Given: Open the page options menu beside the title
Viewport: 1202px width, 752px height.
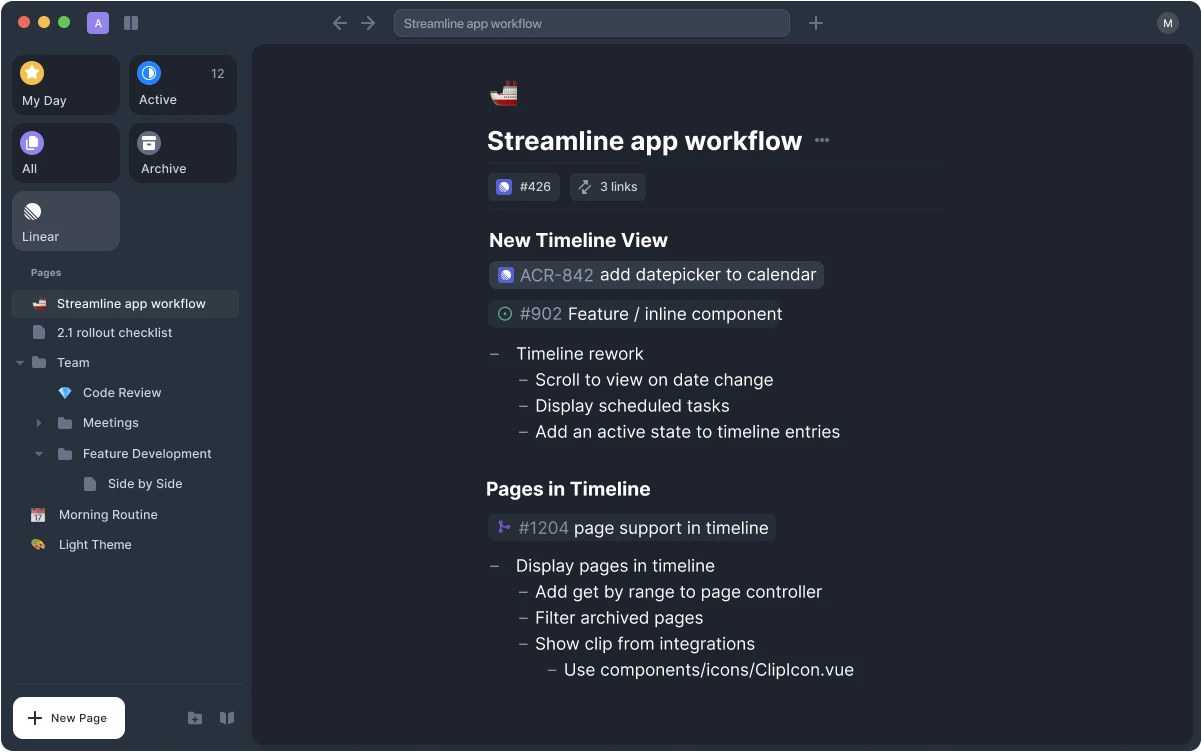Looking at the screenshot, I should tap(822, 141).
